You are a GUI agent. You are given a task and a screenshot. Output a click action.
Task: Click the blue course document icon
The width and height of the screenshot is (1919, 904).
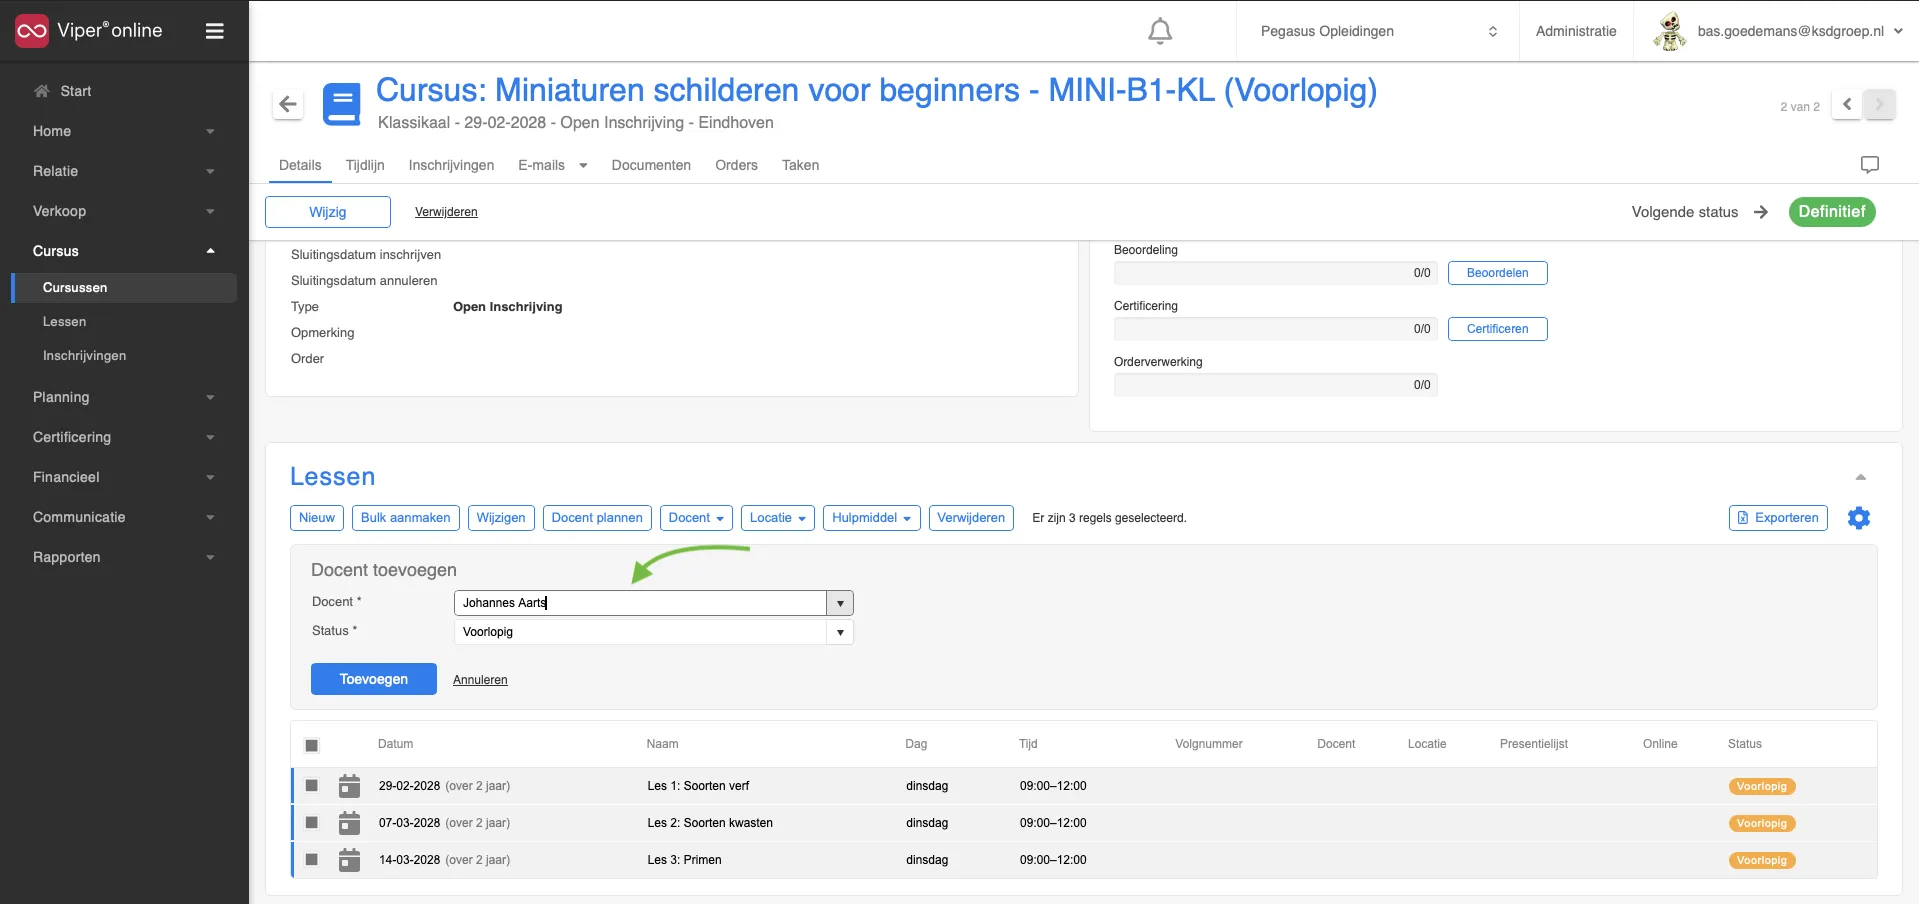pos(341,104)
